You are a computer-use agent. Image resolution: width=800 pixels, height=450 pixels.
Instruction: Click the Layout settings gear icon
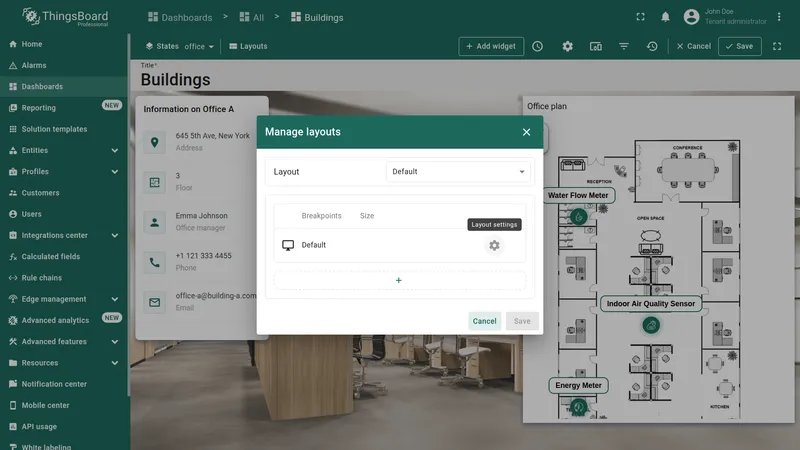pyautogui.click(x=494, y=245)
